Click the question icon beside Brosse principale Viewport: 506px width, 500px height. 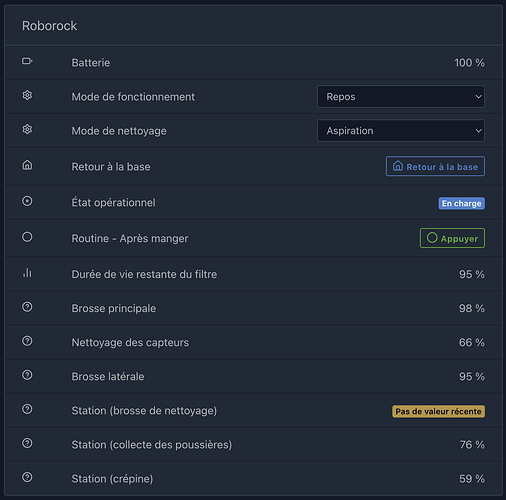pyautogui.click(x=27, y=307)
